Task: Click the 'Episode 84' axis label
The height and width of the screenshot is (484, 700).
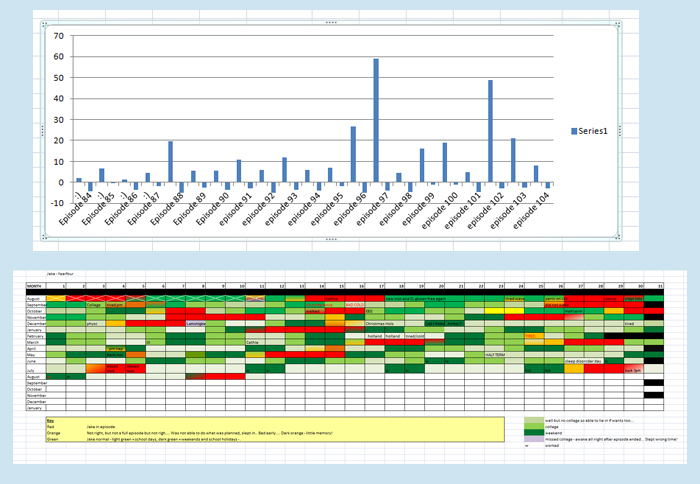Action: coord(75,209)
